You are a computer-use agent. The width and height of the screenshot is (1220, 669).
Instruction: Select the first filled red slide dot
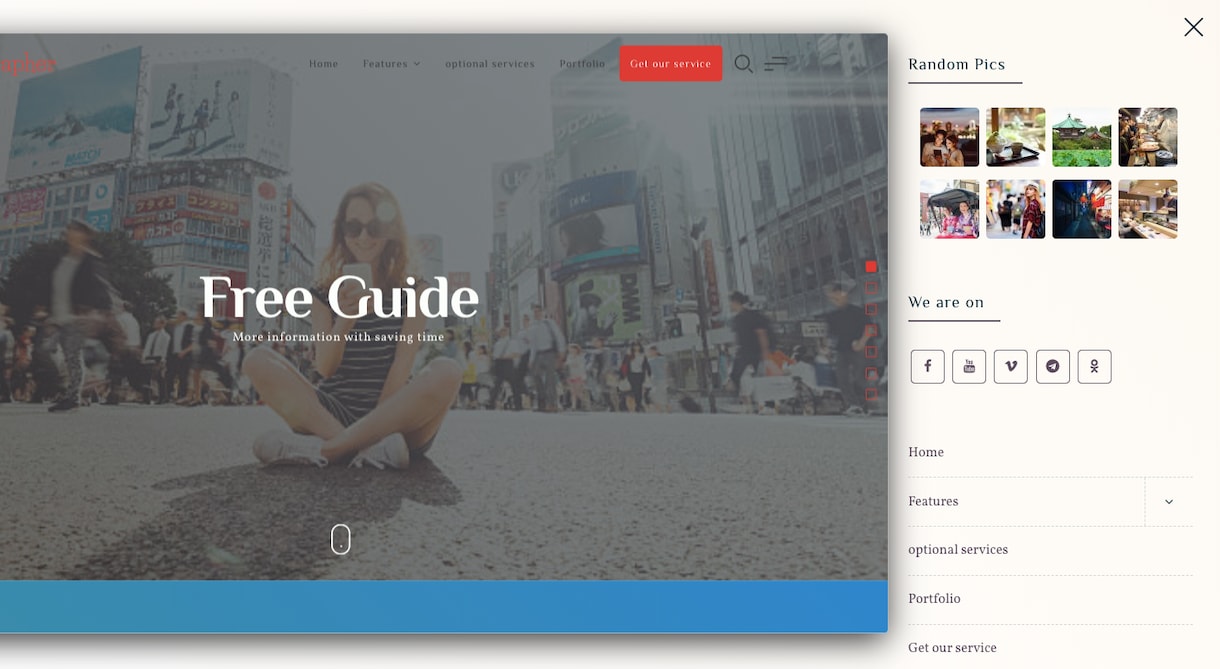click(871, 266)
